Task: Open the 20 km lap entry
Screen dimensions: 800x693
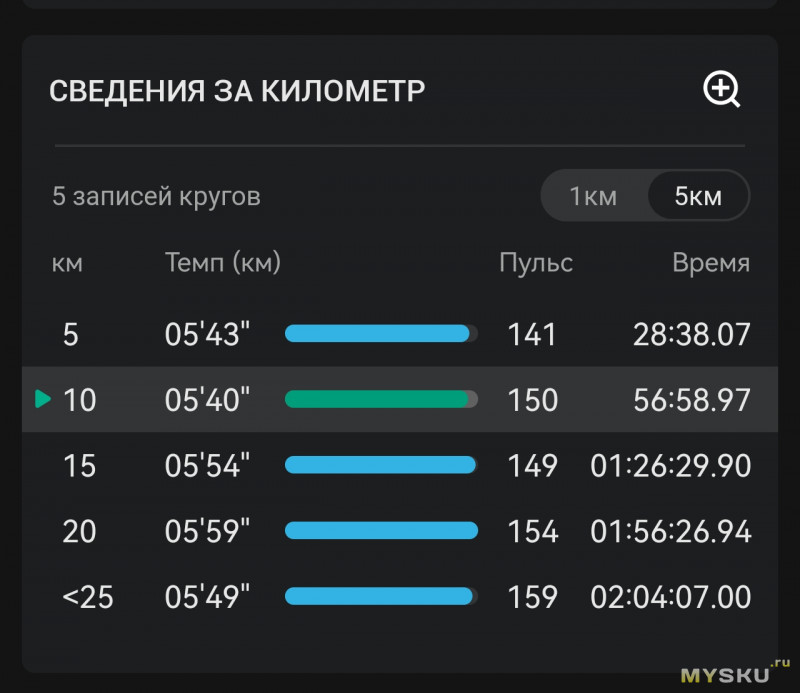Action: tap(400, 531)
